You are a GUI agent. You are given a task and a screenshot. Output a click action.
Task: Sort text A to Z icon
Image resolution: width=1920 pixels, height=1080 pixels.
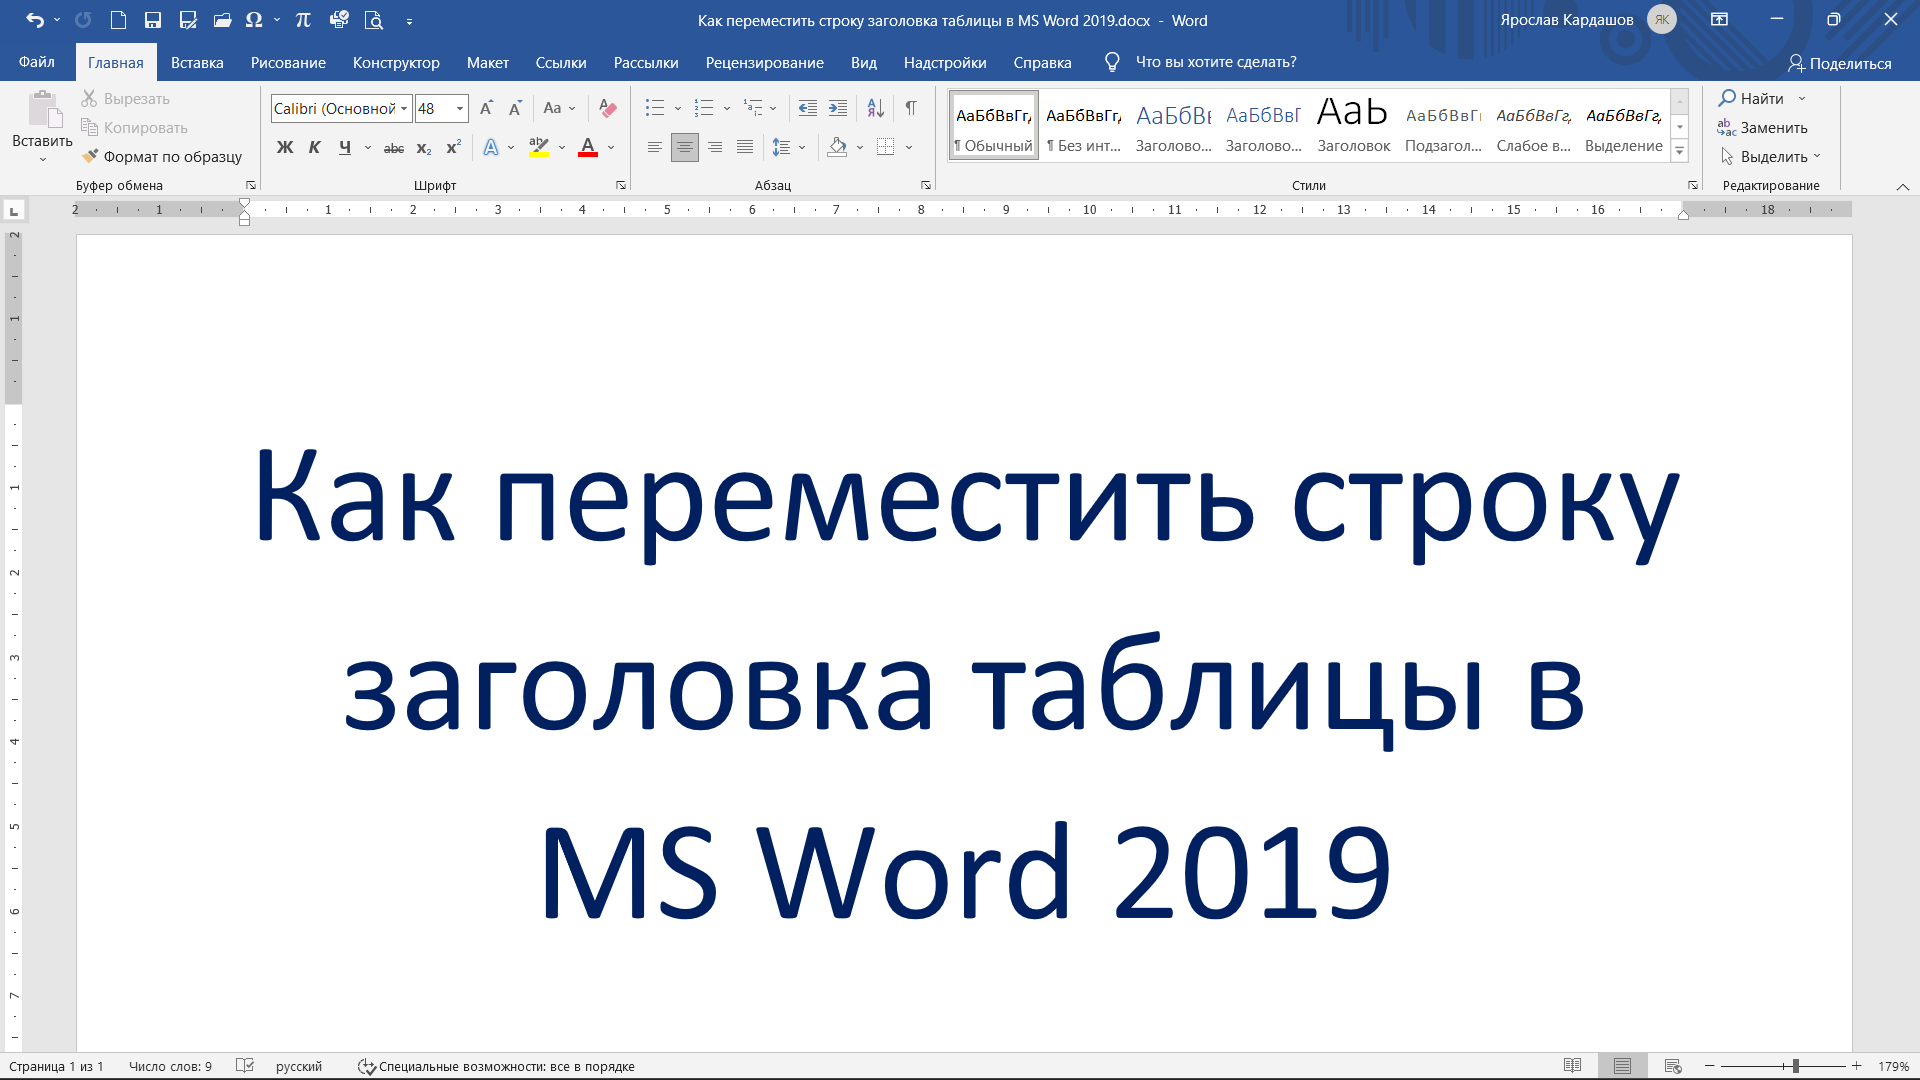click(875, 108)
